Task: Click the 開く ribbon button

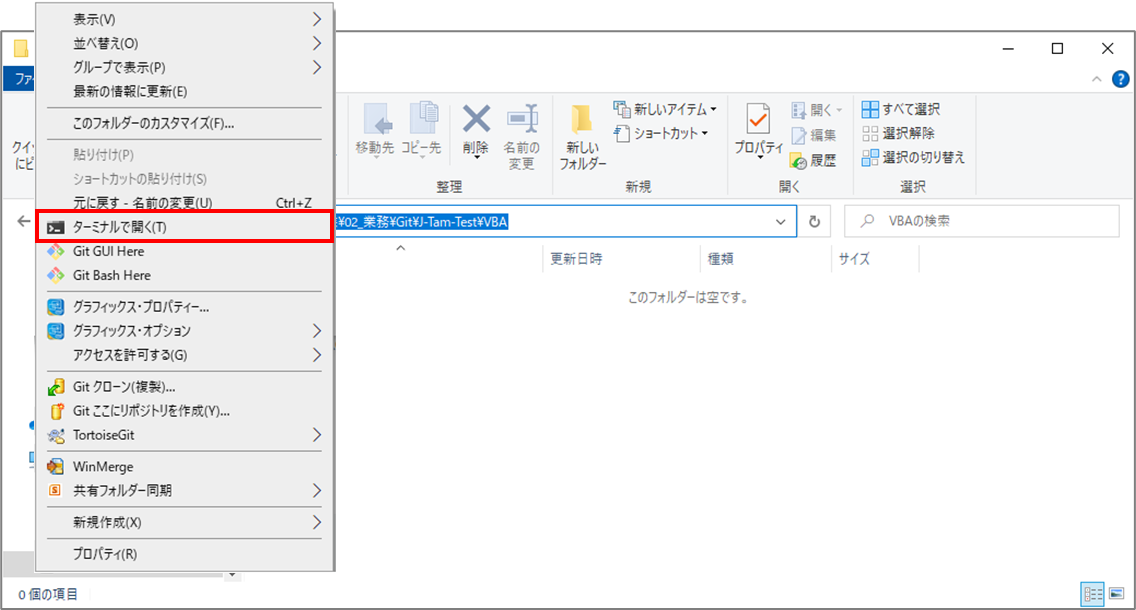Action: pyautogui.click(x=816, y=110)
